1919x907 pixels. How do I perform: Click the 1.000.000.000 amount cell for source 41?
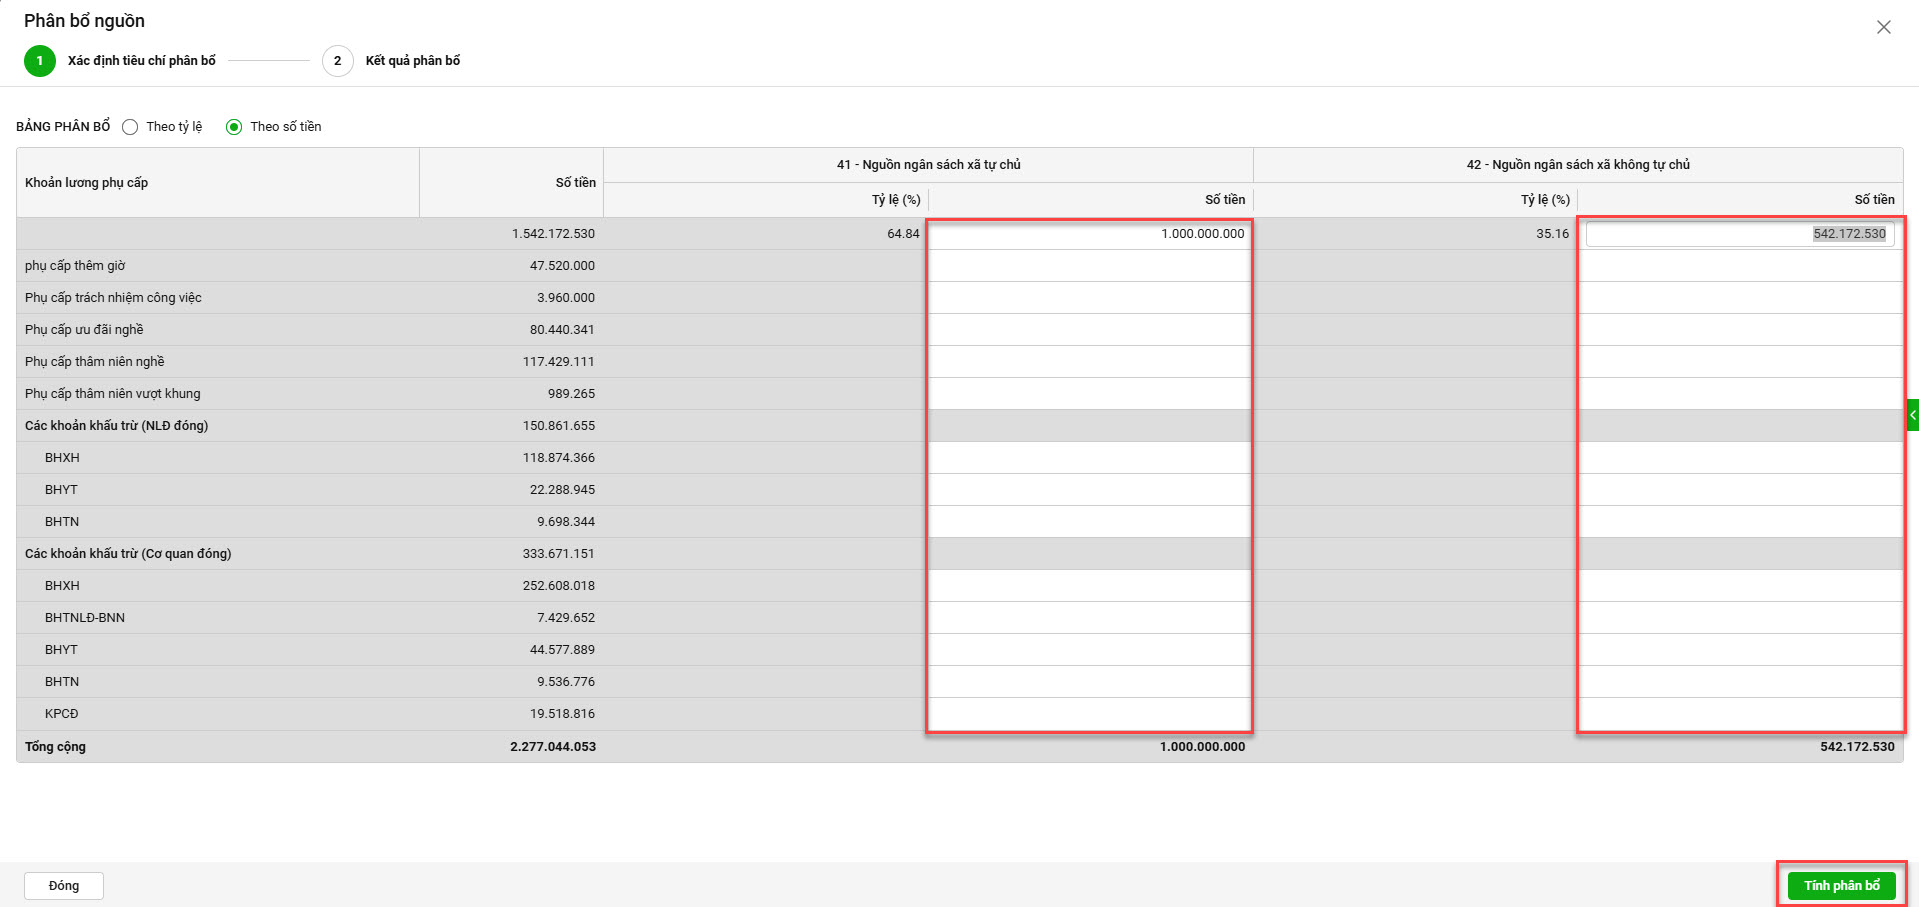[x=1091, y=234]
